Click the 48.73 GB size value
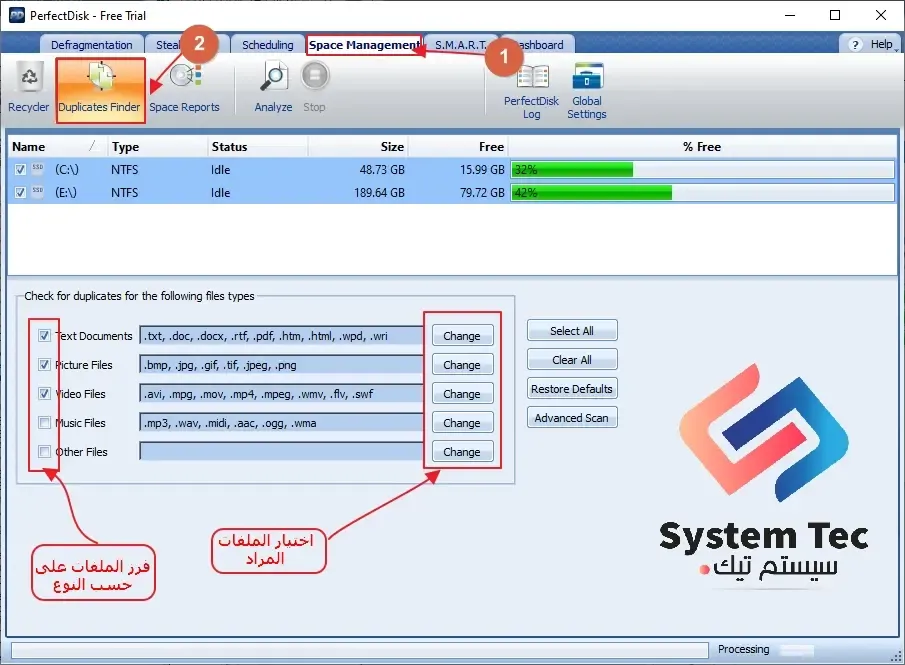Image resolution: width=905 pixels, height=665 pixels. point(382,170)
